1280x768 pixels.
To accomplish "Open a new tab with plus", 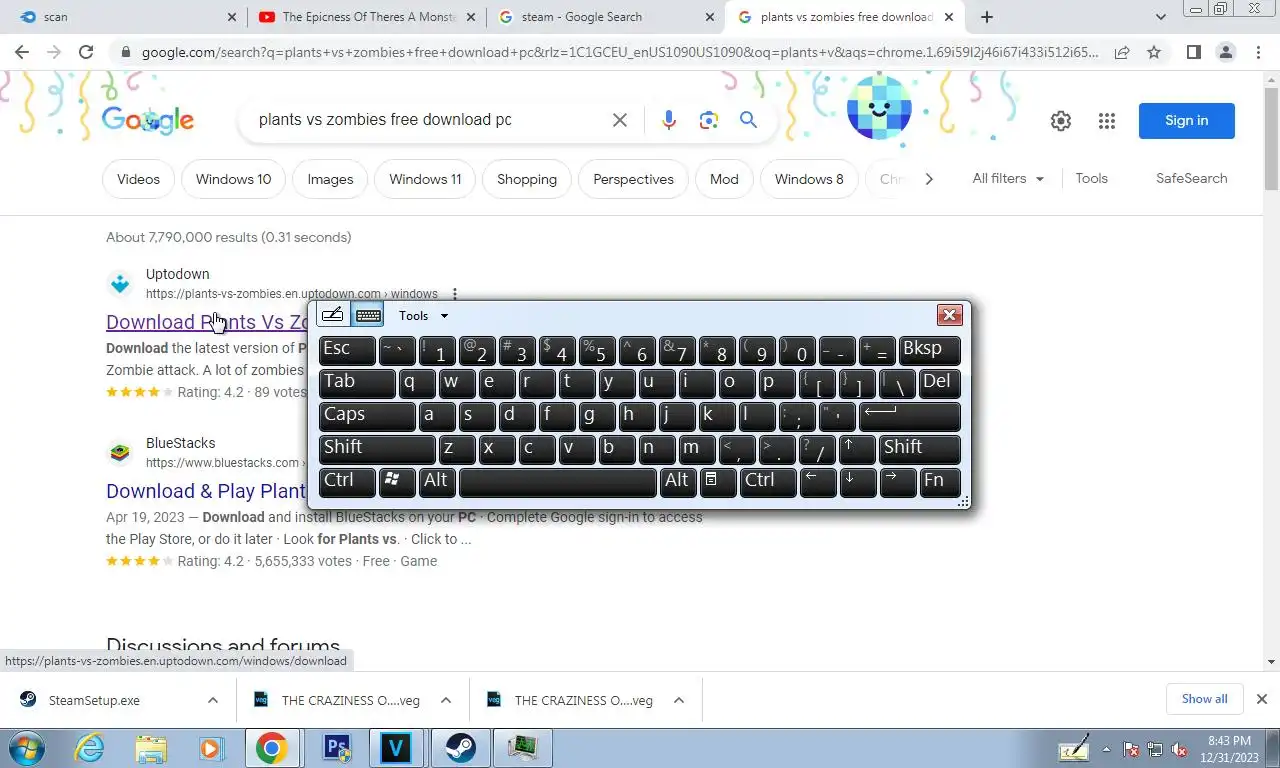I will click(x=987, y=17).
